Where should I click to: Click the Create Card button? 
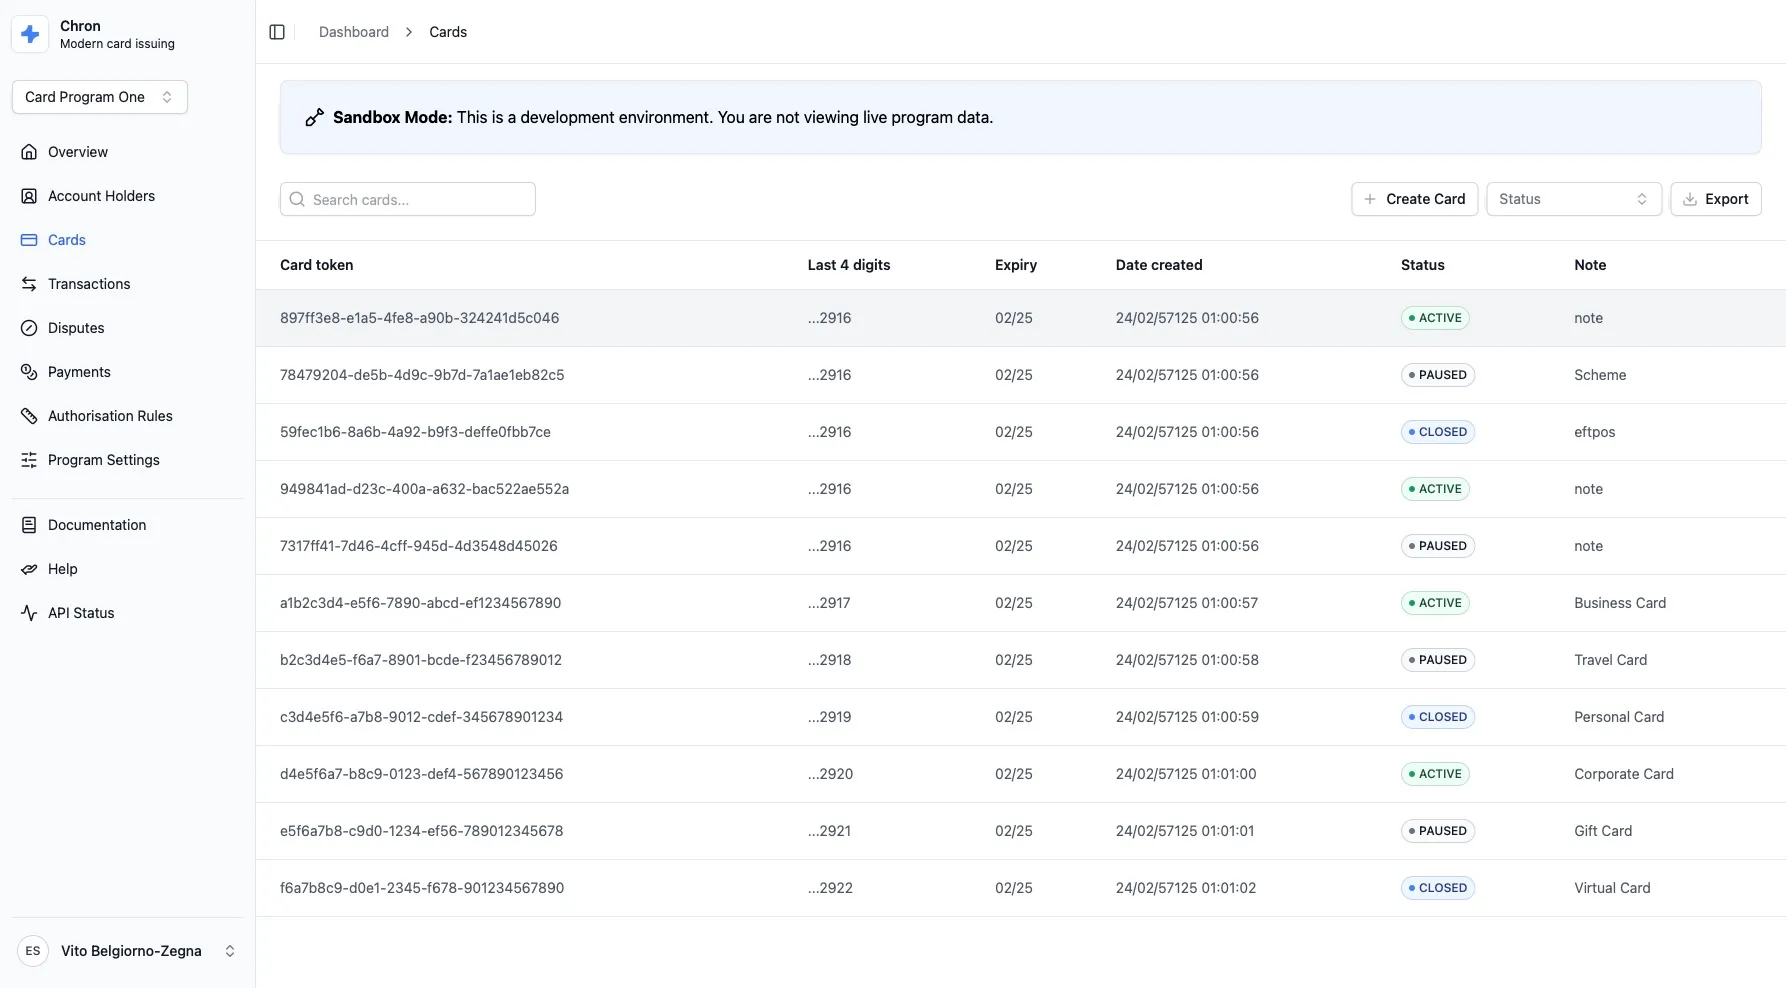(1414, 199)
